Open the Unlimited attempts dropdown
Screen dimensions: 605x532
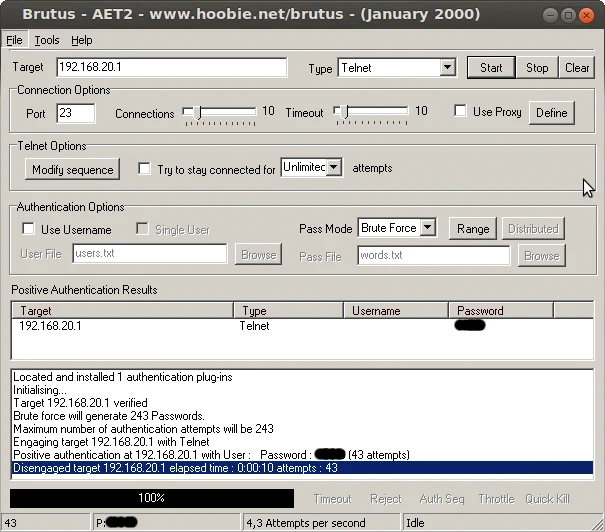click(311, 167)
